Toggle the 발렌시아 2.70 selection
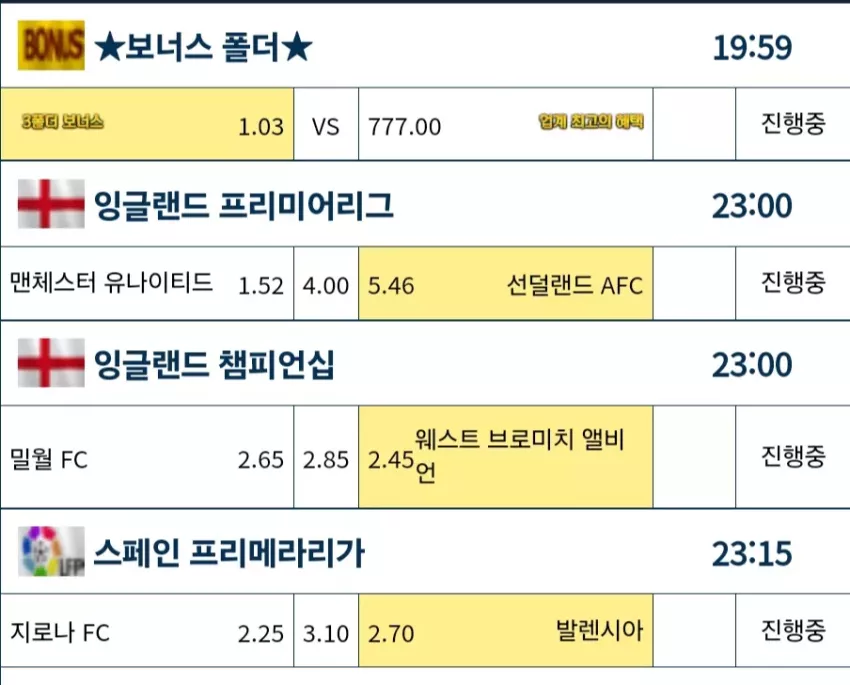The height and width of the screenshot is (685, 850). pos(506,631)
